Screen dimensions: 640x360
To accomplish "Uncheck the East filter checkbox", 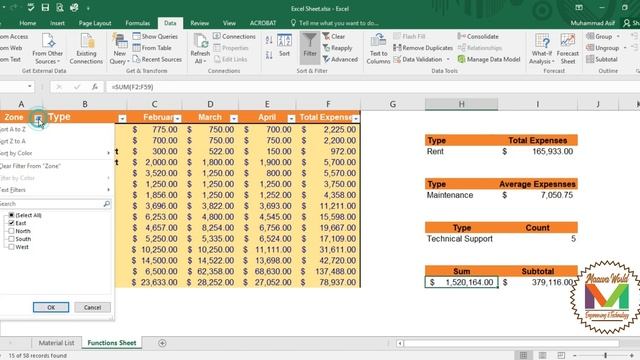I will tap(11, 223).
